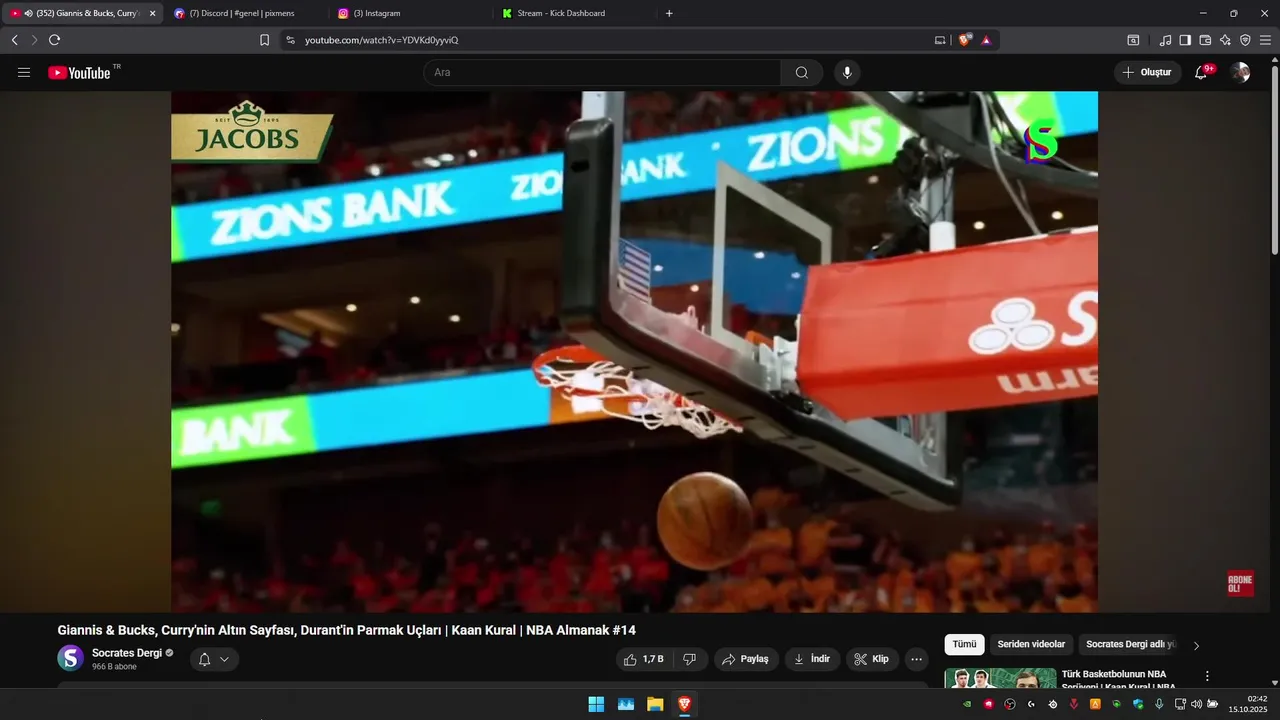Open Türk Basketbolunun recommended video thumbnail
This screenshot has width=1280, height=720.
pos(1000,678)
